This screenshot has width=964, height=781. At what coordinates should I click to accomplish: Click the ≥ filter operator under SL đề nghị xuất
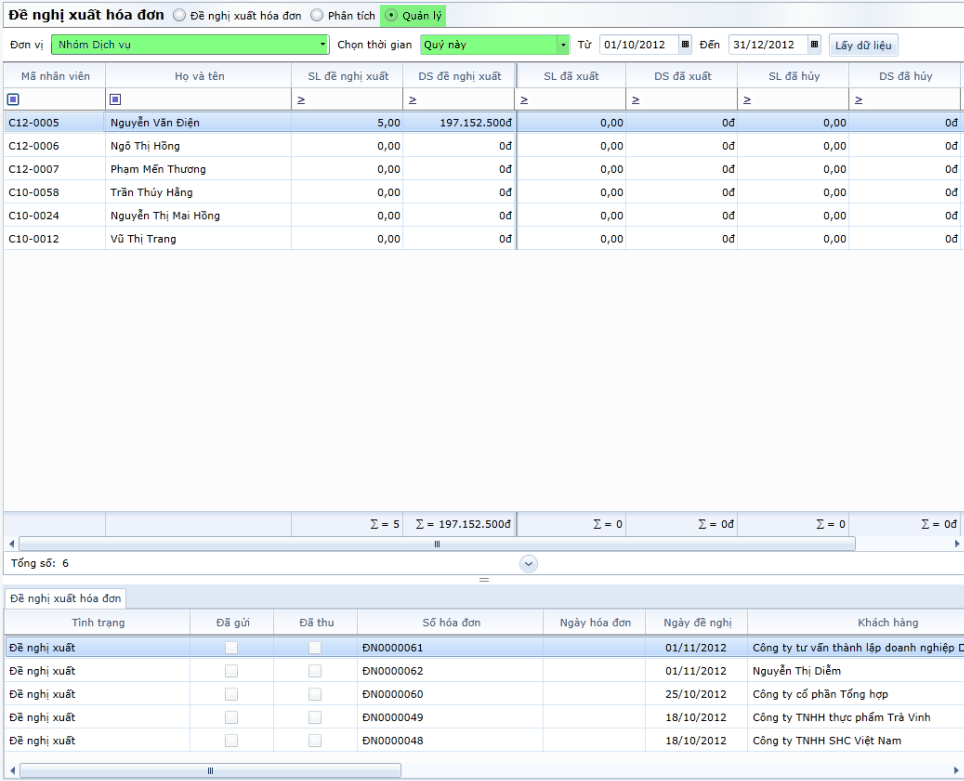point(301,100)
